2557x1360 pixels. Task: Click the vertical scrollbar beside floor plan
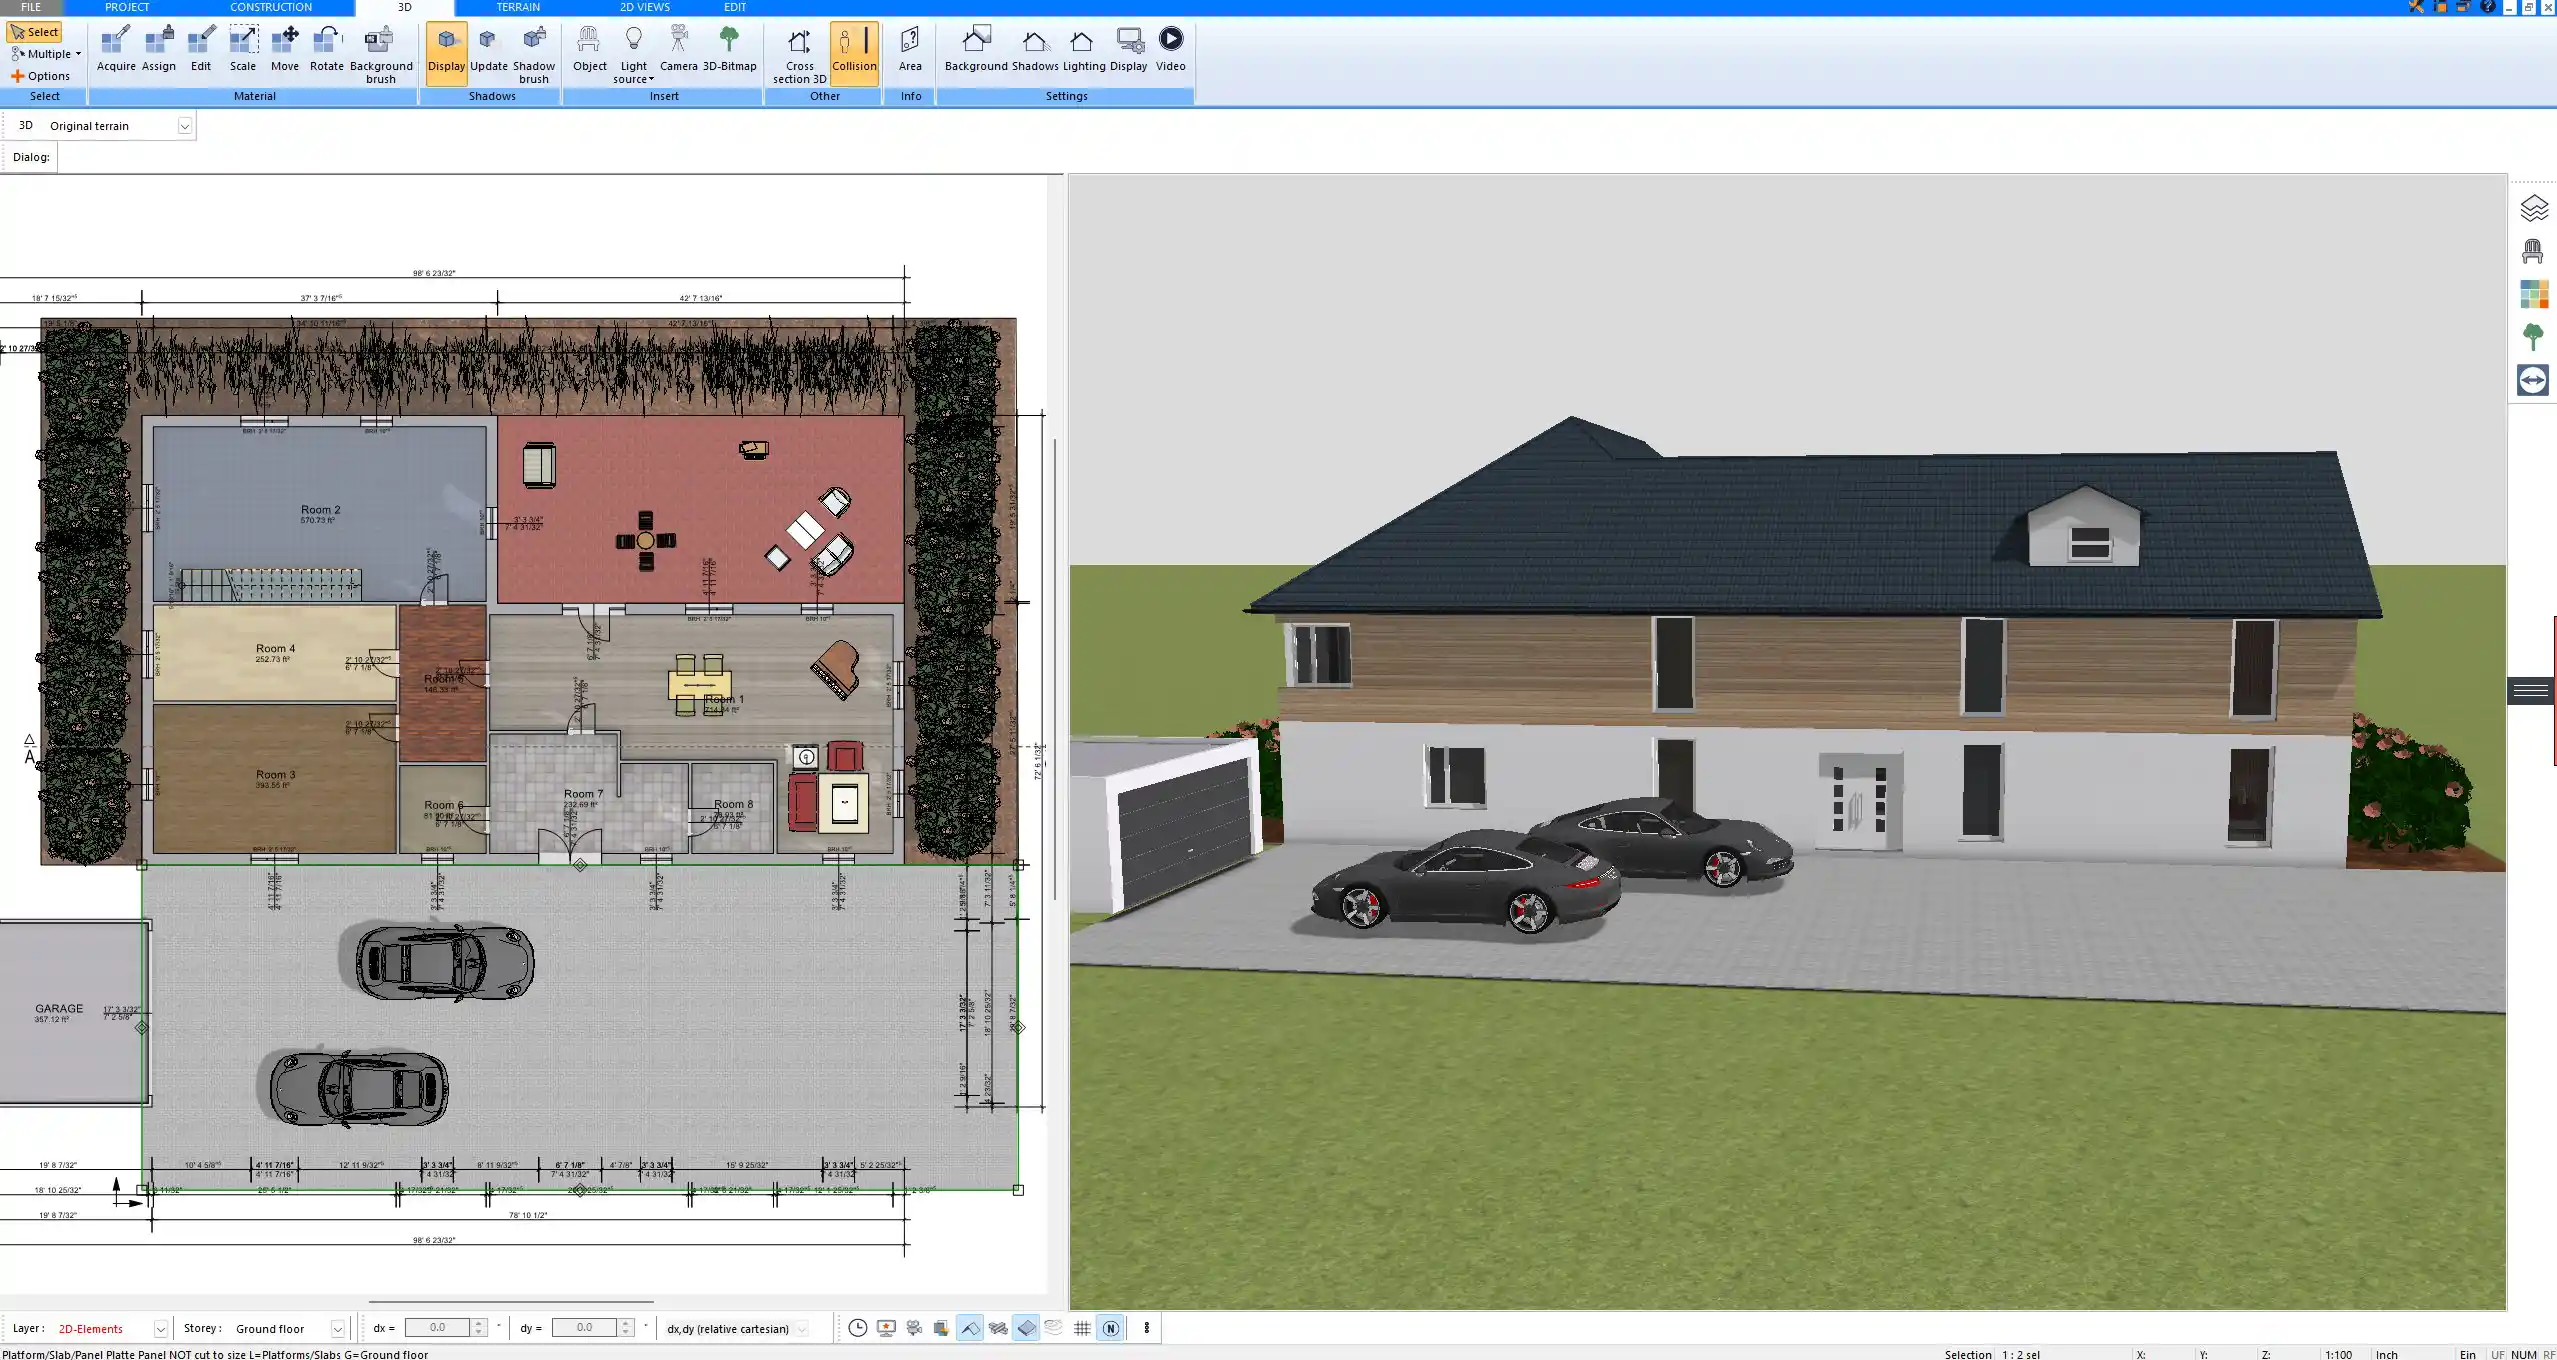point(1055,668)
